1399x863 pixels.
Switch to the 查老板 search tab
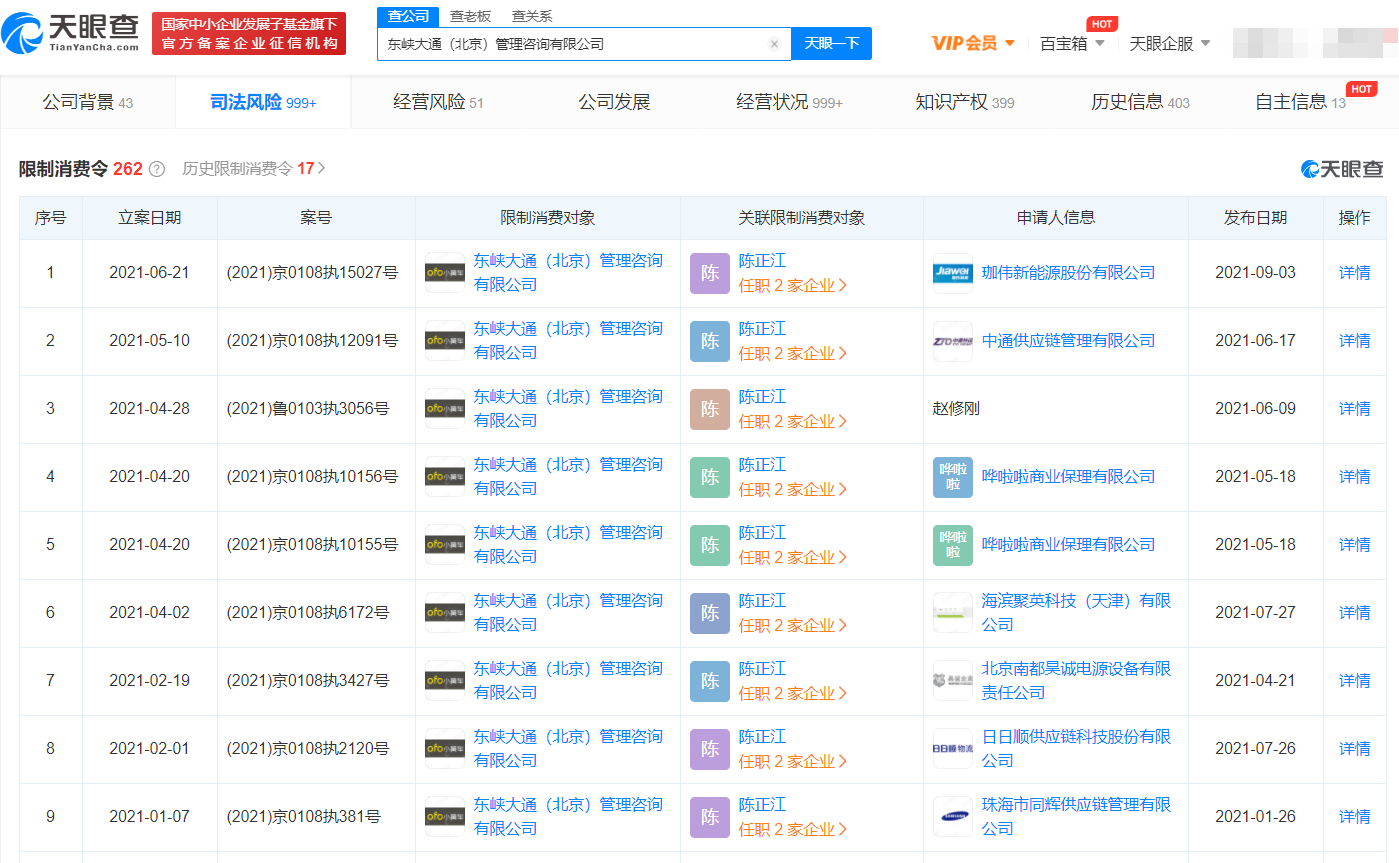click(470, 16)
